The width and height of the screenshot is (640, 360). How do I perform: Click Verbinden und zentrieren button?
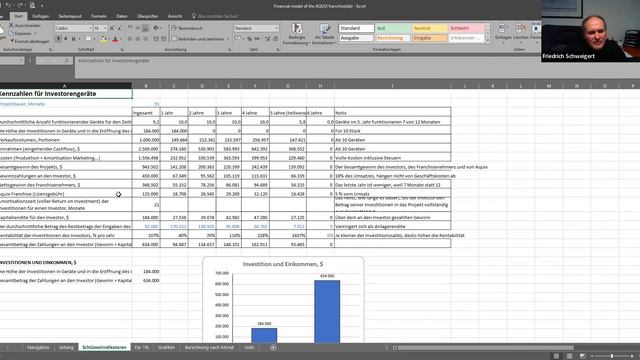198,39
